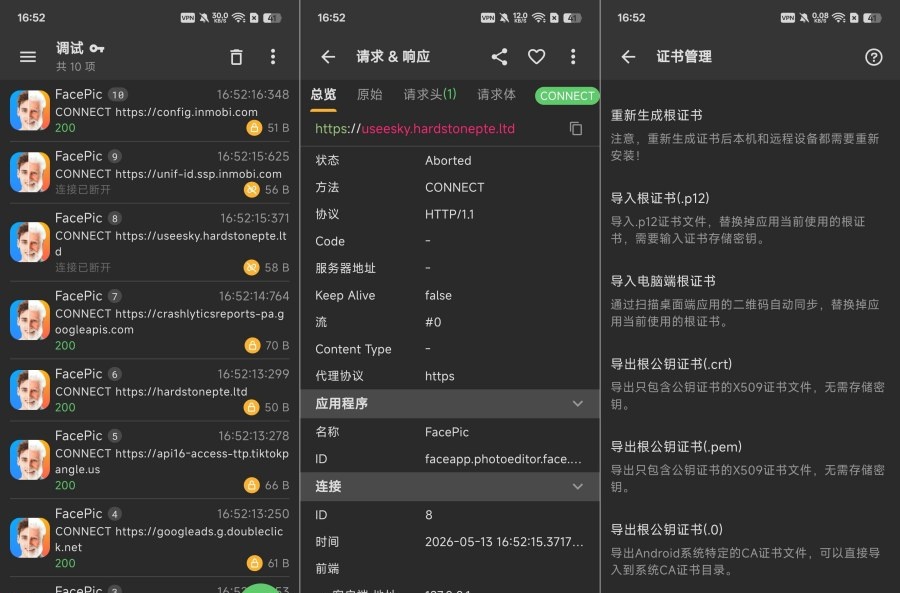Select FacePic application name value

[447, 432]
